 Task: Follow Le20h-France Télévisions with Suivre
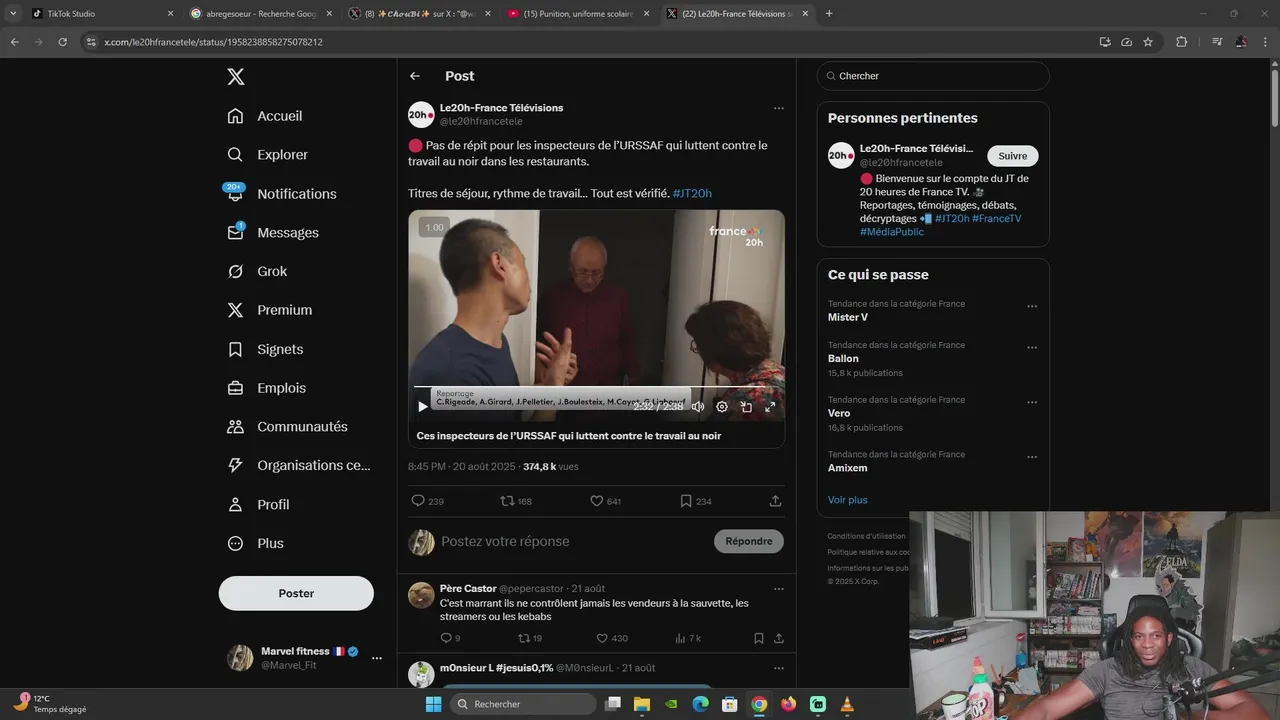click(1013, 156)
